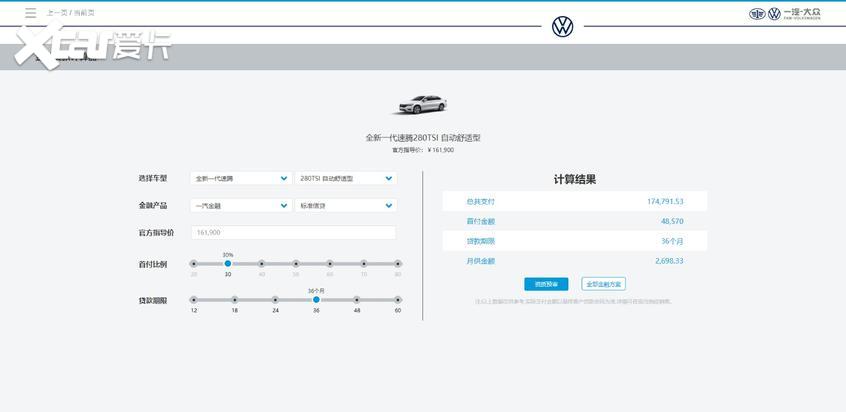Click the blue 资质预审 button
This screenshot has height=412, width=846.
coord(546,284)
